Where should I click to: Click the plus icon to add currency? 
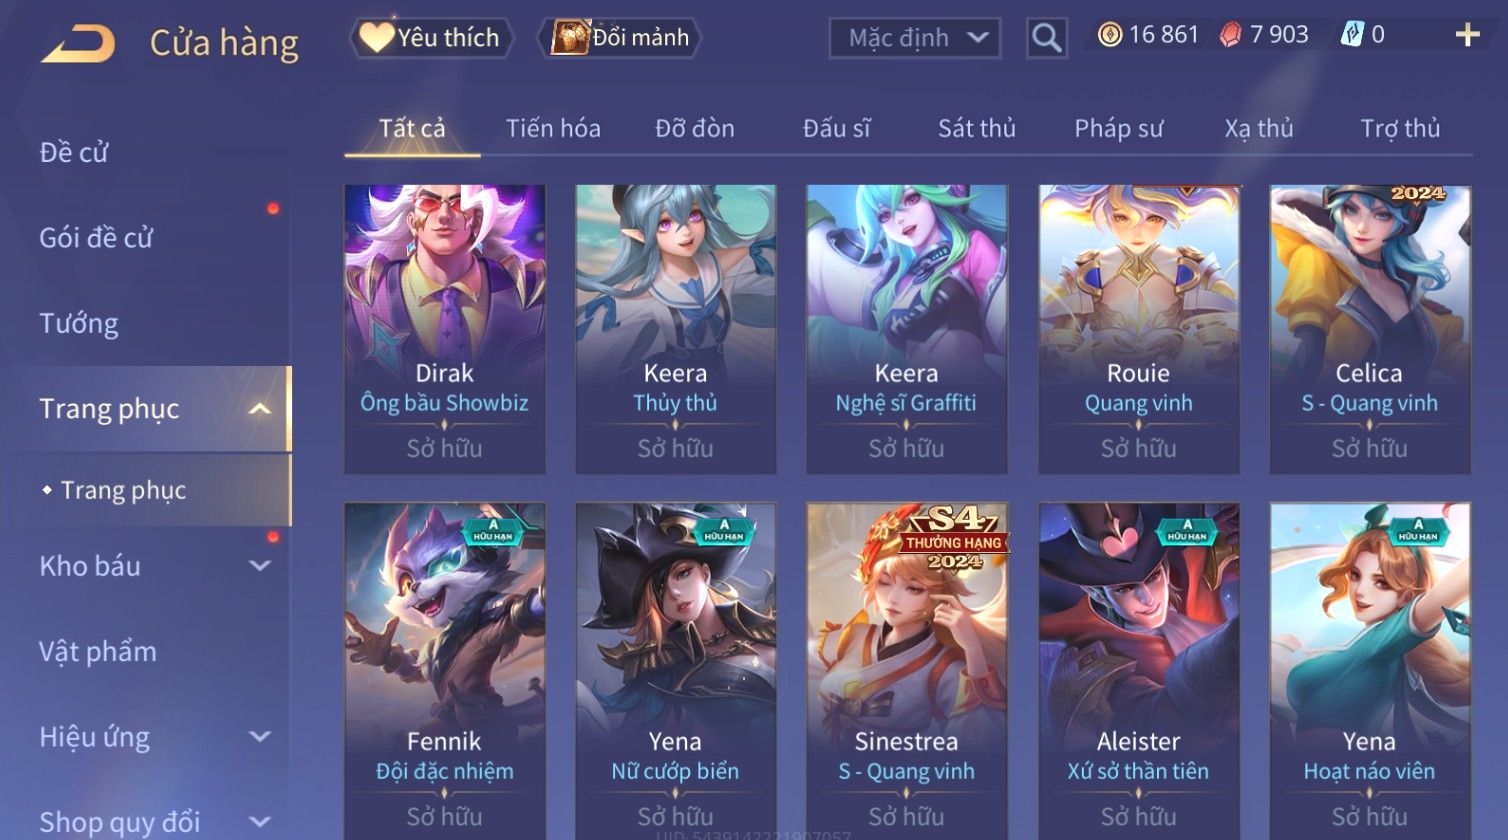[x=1467, y=35]
